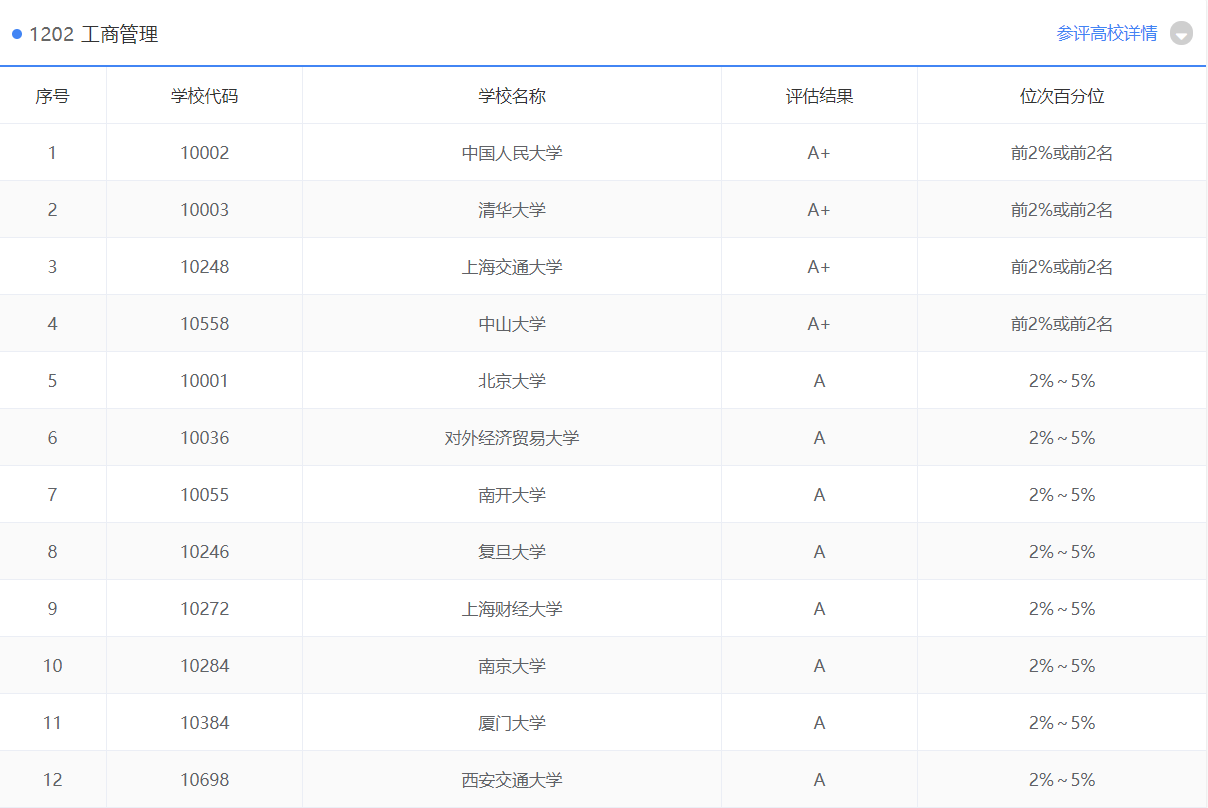Click the A result for 西安交通大学
Screen dimensions: 1208x808
coord(819,780)
